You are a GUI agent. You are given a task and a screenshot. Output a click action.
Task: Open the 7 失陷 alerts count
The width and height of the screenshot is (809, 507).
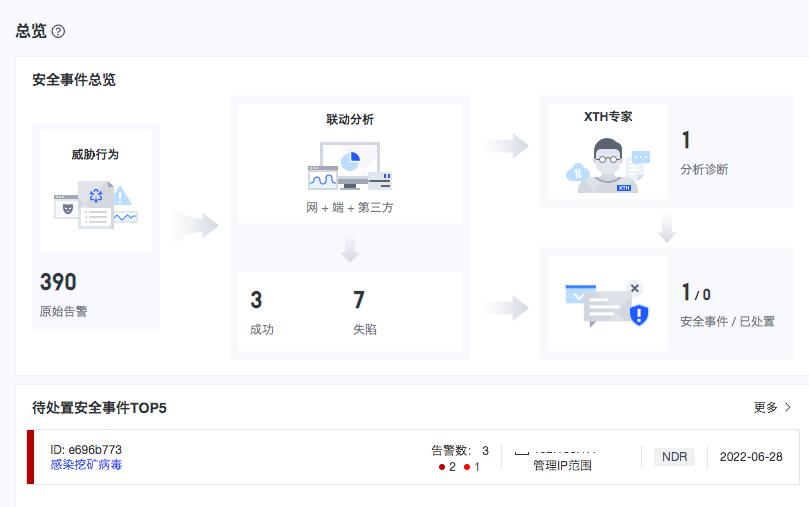(359, 300)
